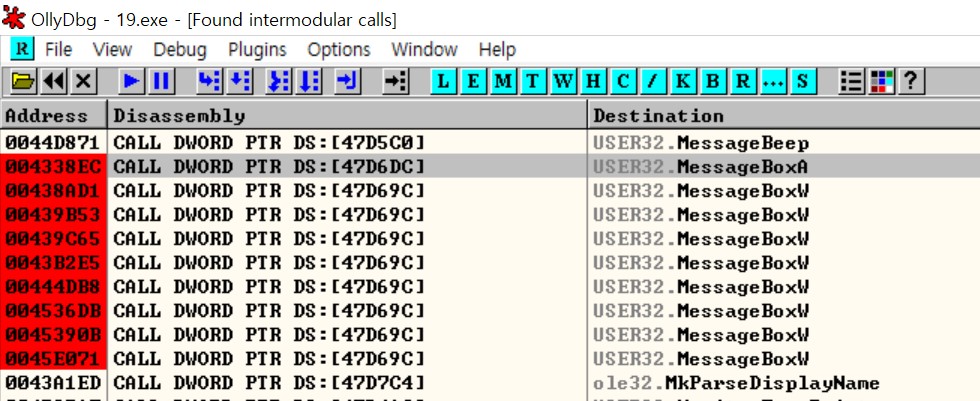
Task: Click USER32.MessageBoxA destination
Action: click(701, 167)
